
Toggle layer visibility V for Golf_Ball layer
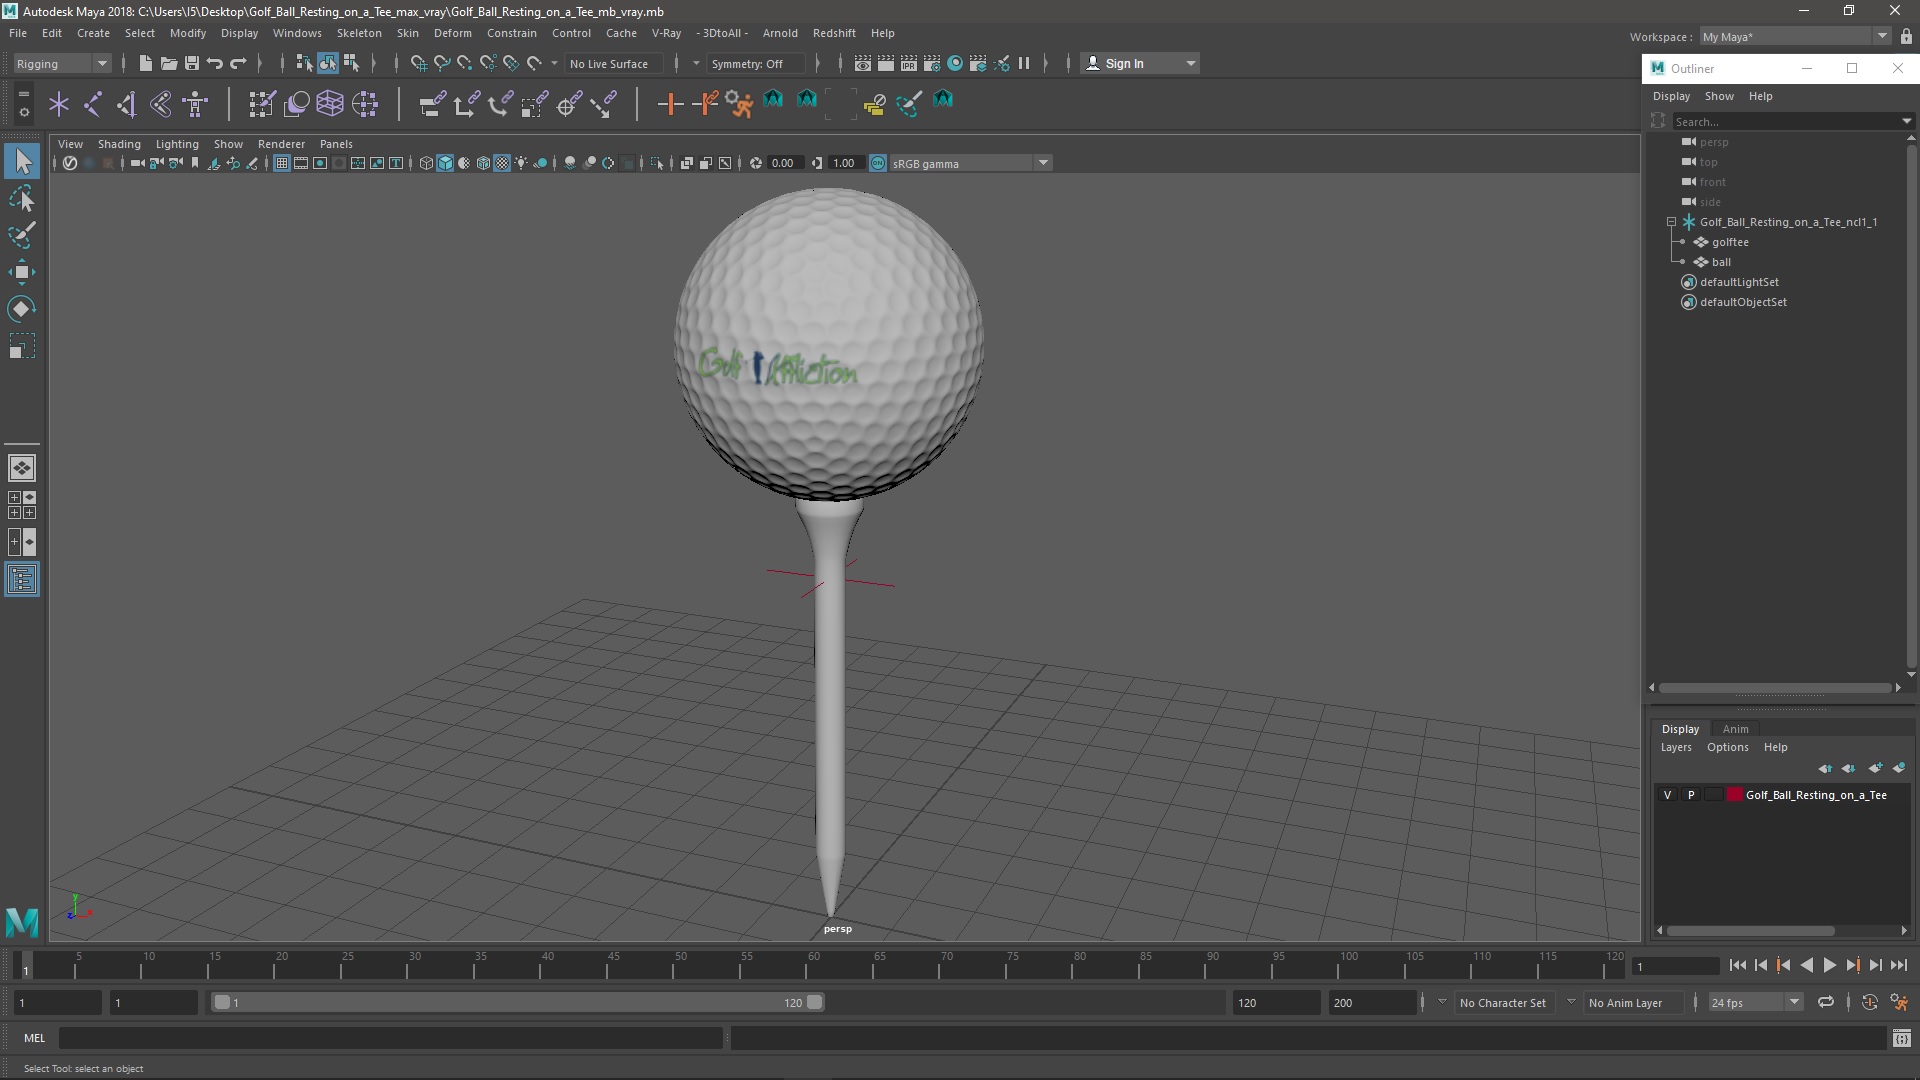(1667, 795)
